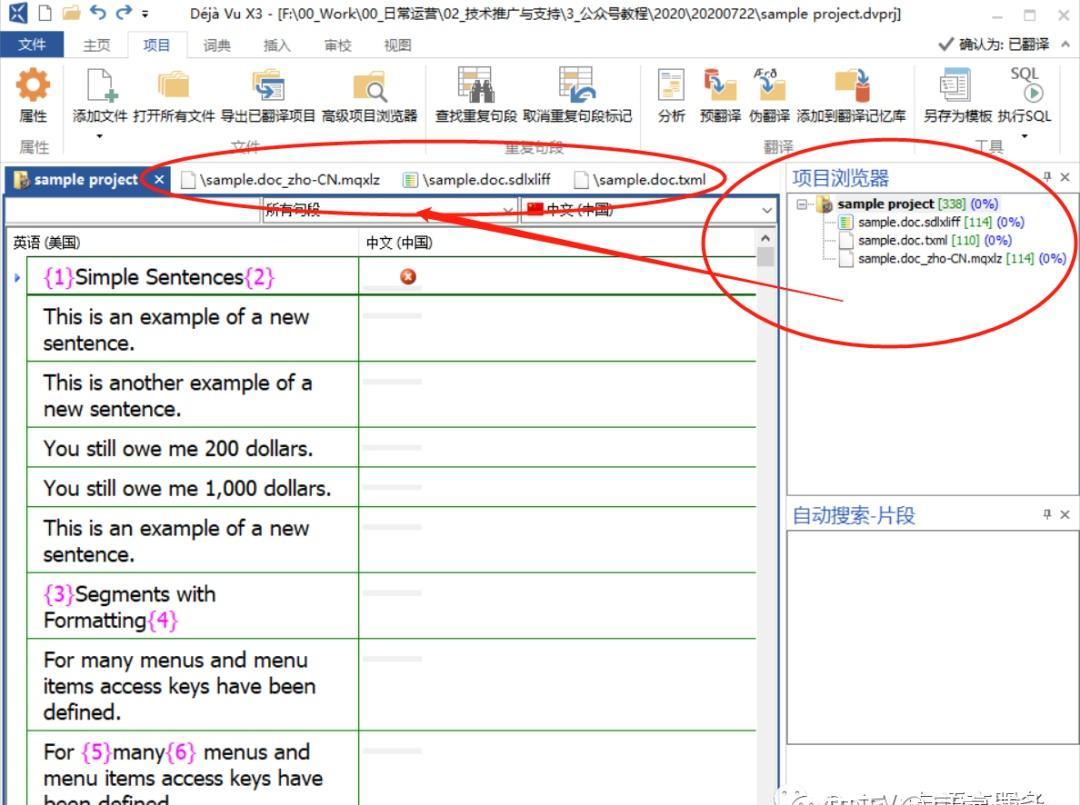Close the 项目浏览器 panel
Screen dimensions: 1080x805
[1065, 177]
